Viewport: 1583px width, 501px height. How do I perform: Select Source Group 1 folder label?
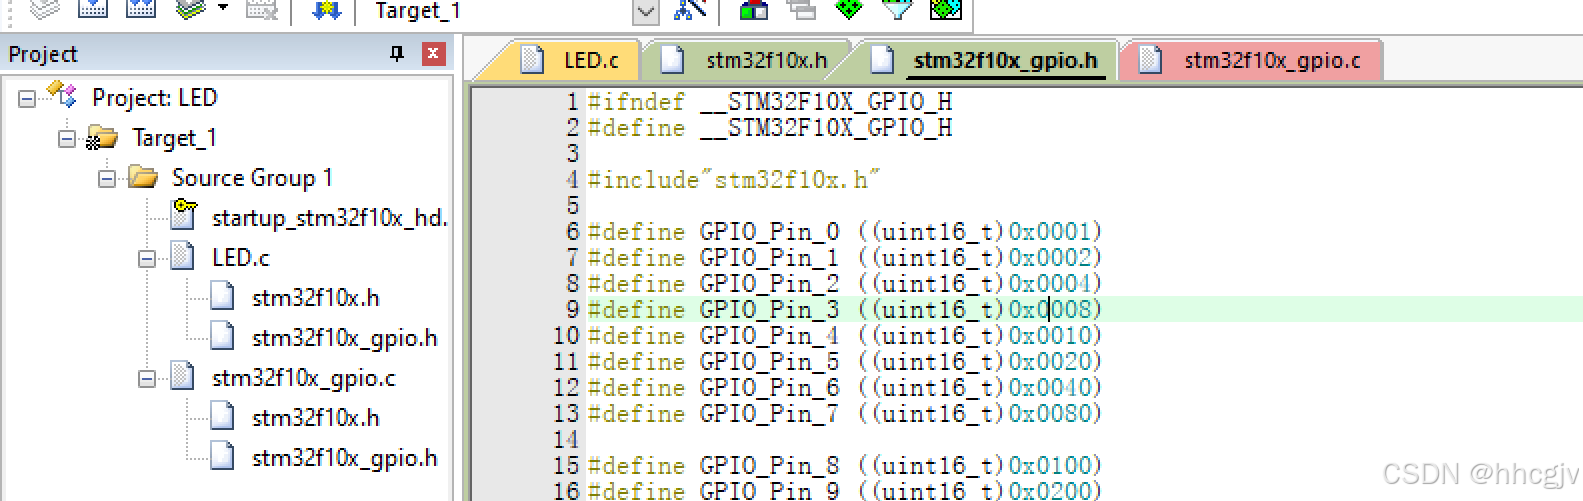252,178
